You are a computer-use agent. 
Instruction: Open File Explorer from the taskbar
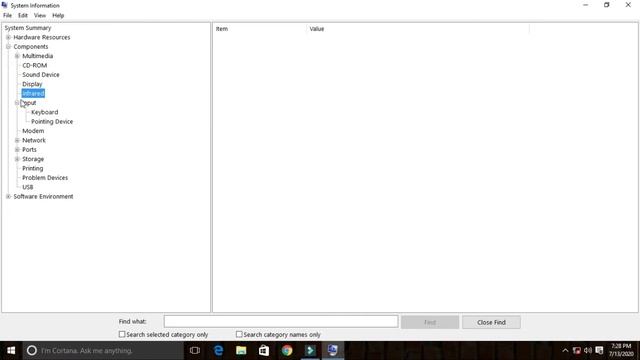pos(241,350)
